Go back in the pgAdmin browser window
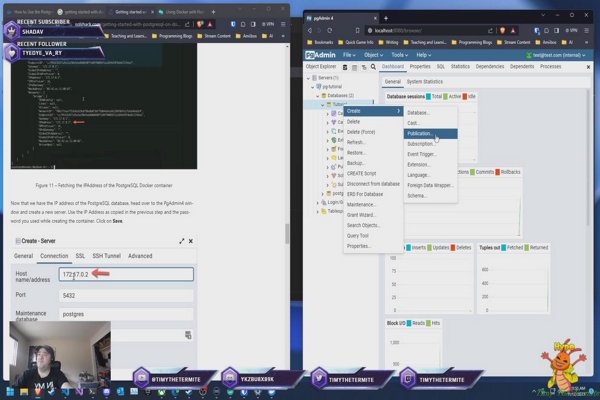600x400 pixels. (x=310, y=30)
